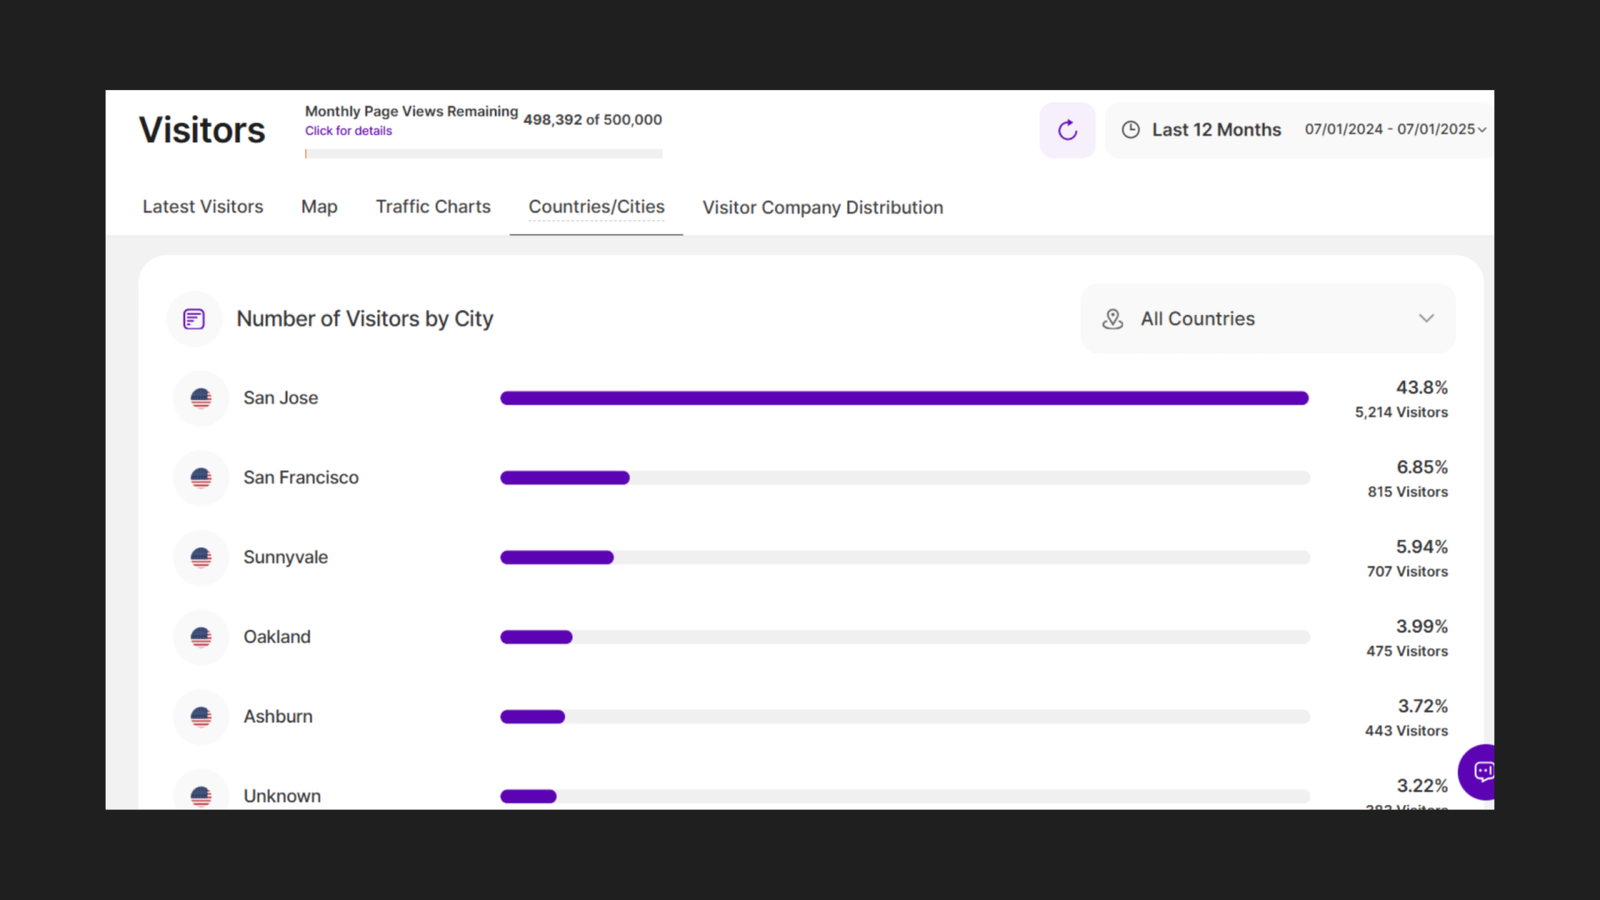This screenshot has width=1600, height=900.
Task: Click the Monthly Page Views progress bar
Action: [483, 153]
